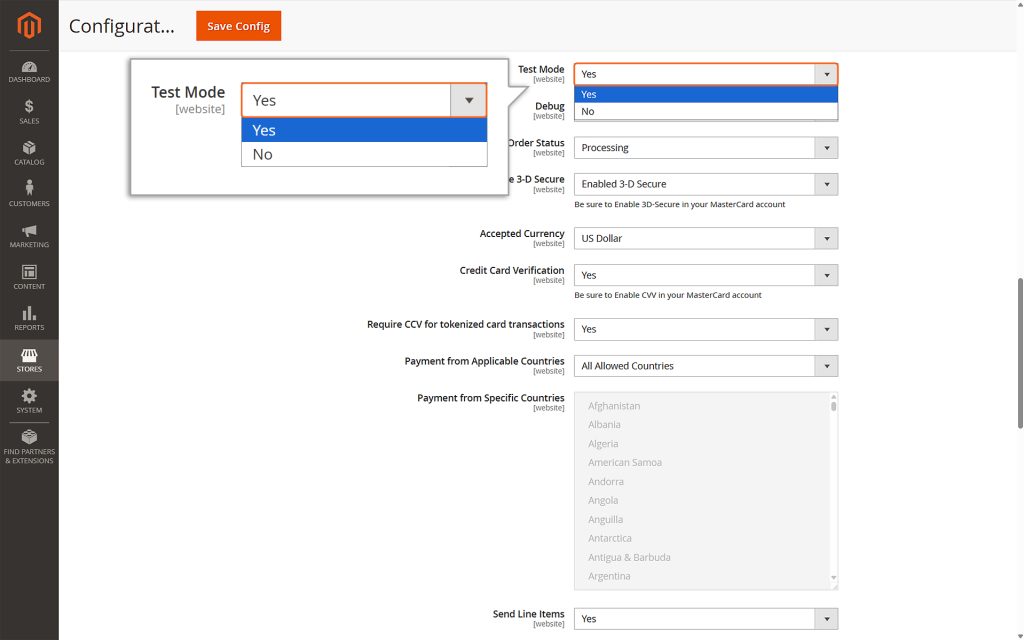Open the Catalog section

[28, 150]
